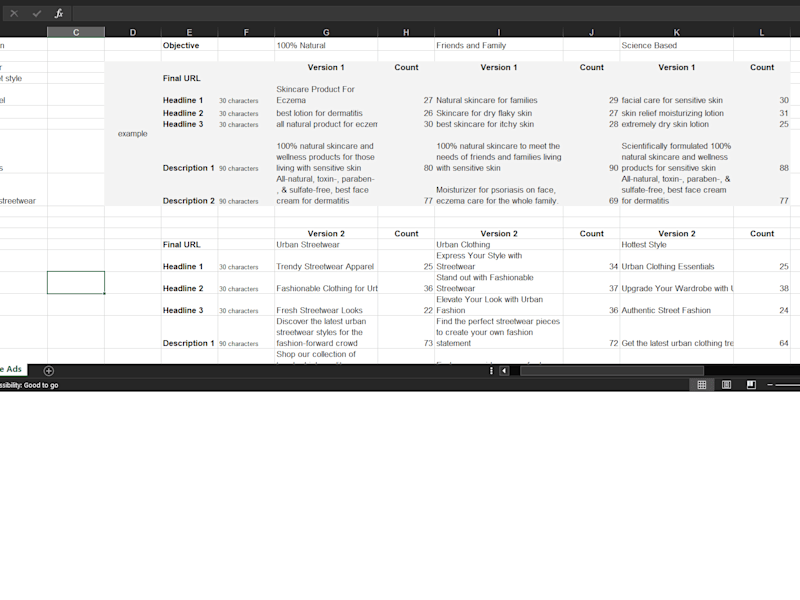Select column I header
Viewport: 800px width, 600px height.
(x=498, y=32)
